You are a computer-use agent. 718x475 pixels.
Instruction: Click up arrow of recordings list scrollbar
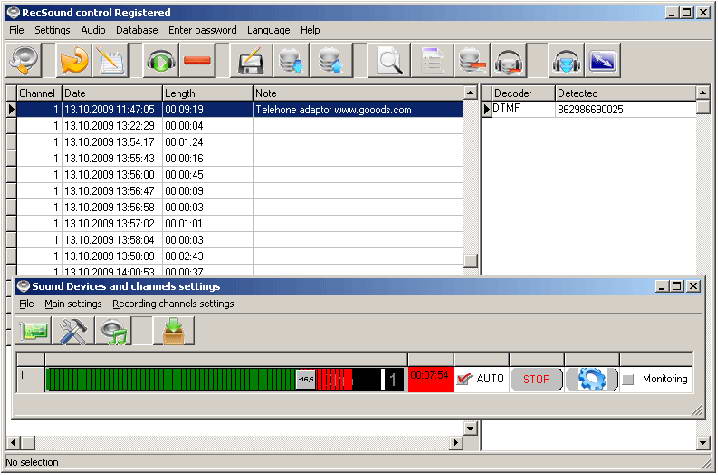tap(470, 93)
